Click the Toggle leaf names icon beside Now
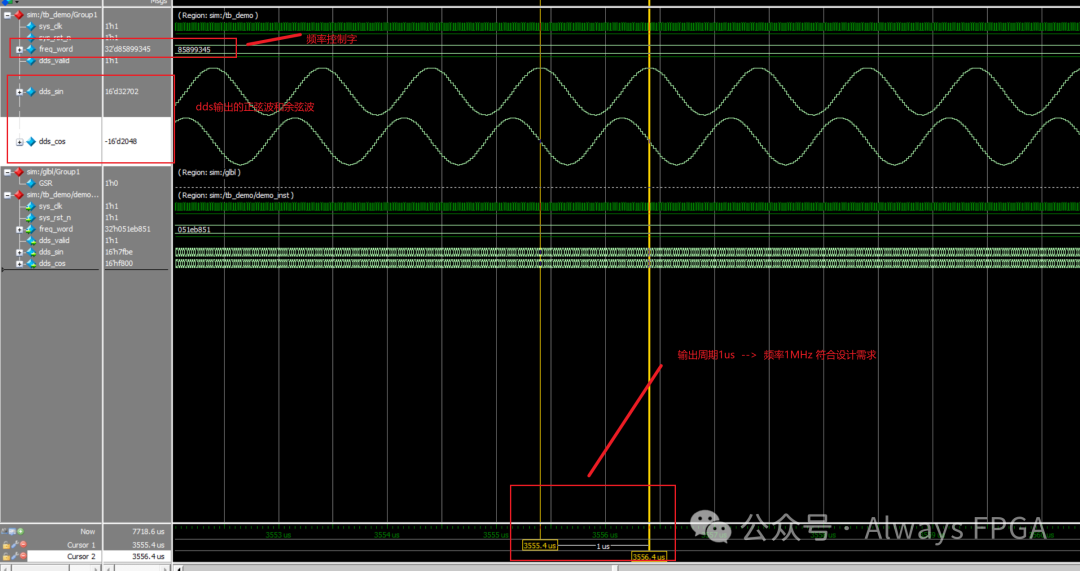 tap(4, 531)
